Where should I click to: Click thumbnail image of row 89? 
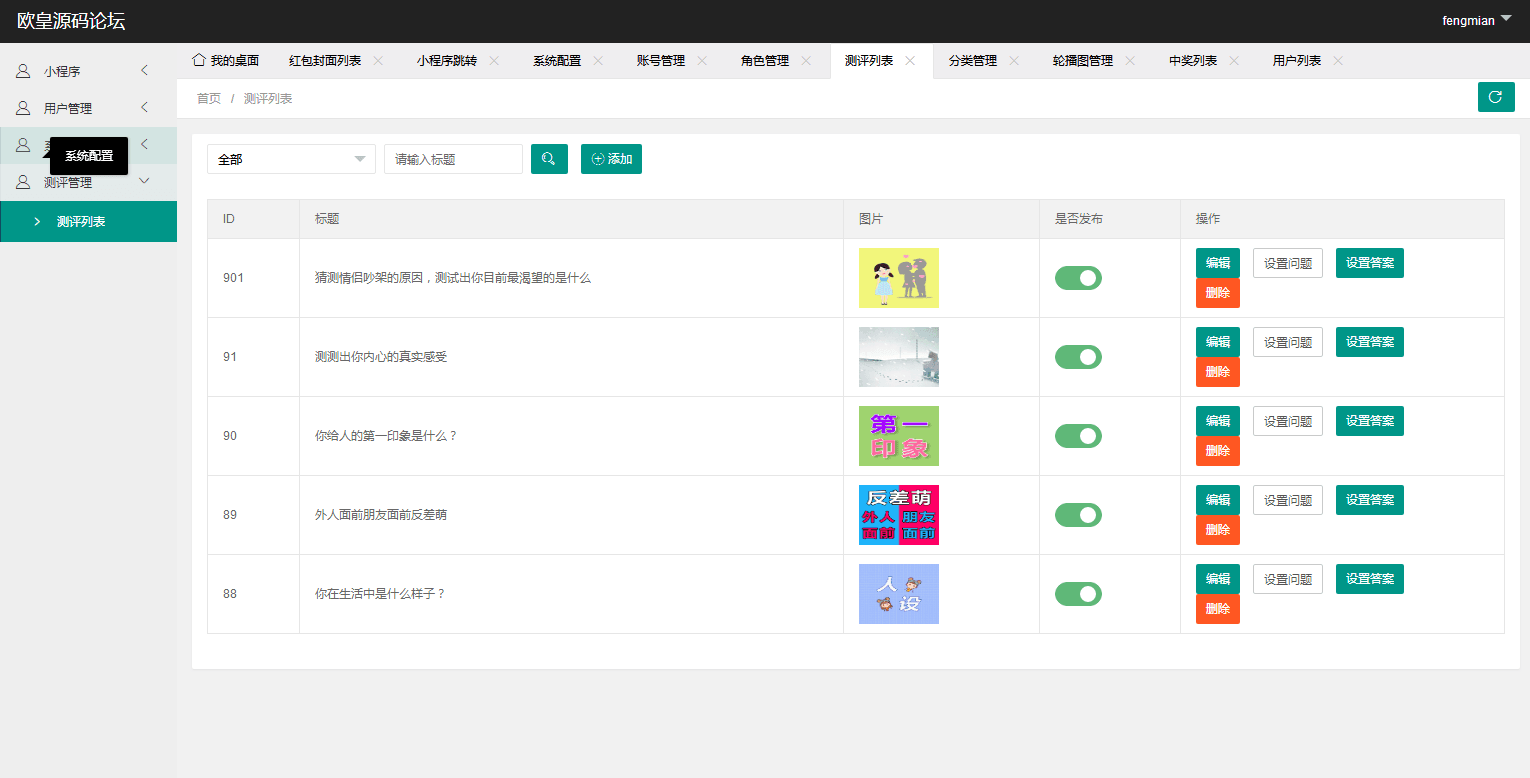[x=898, y=515]
